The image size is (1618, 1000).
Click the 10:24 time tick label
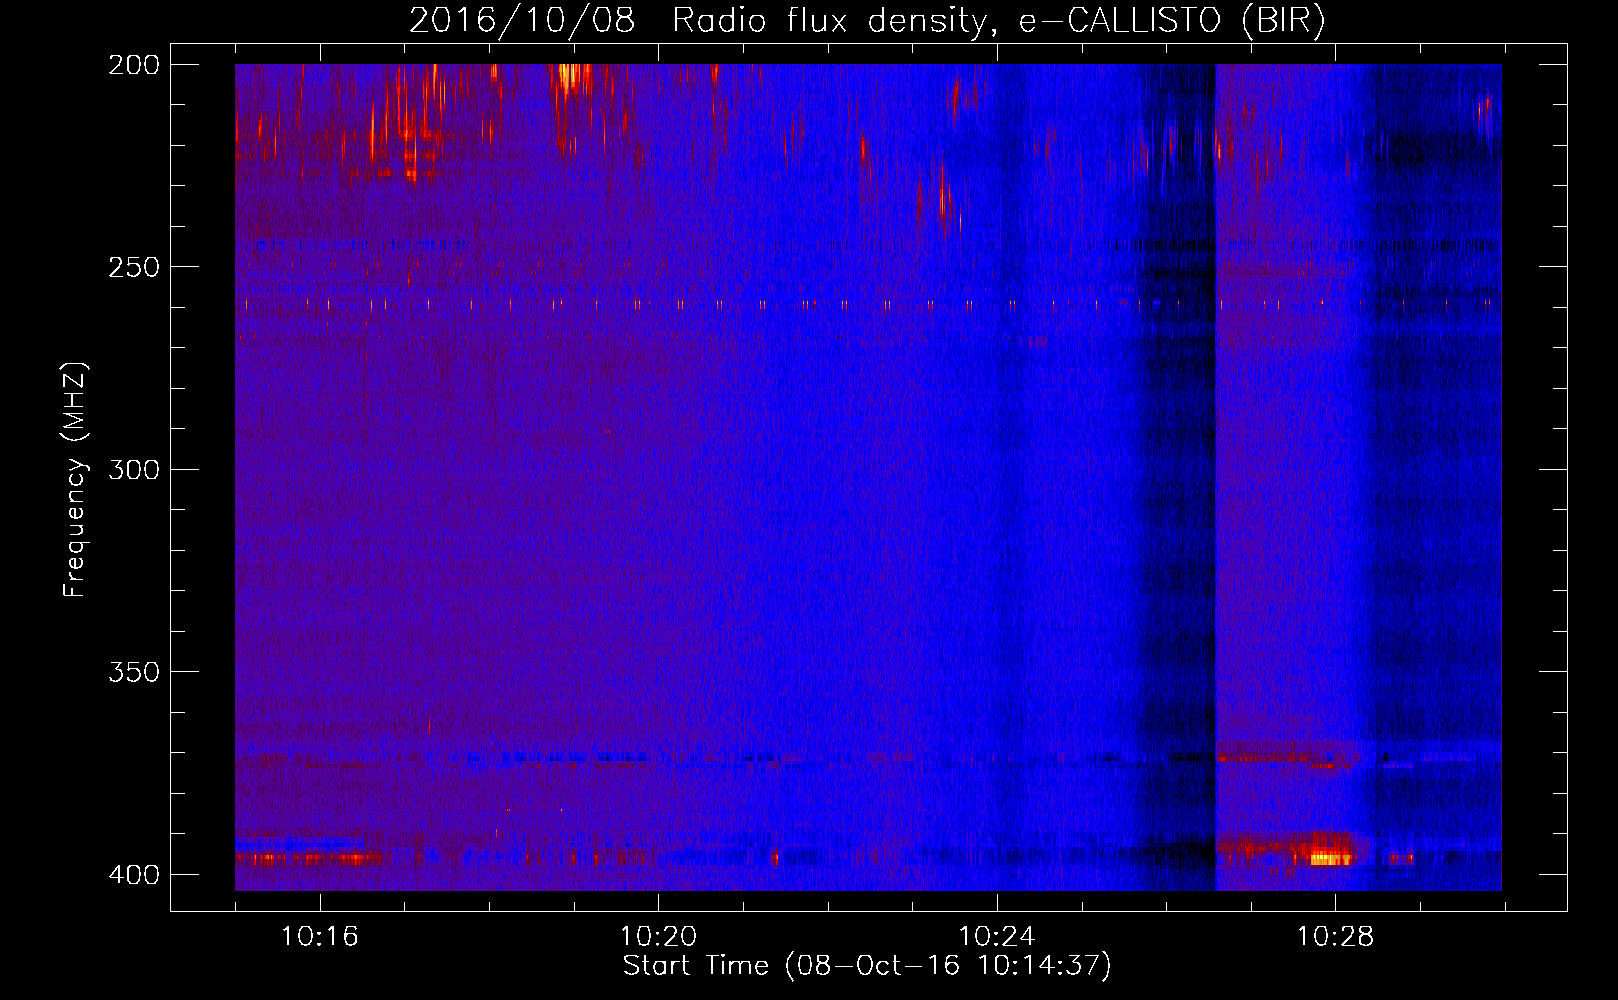[x=997, y=936]
